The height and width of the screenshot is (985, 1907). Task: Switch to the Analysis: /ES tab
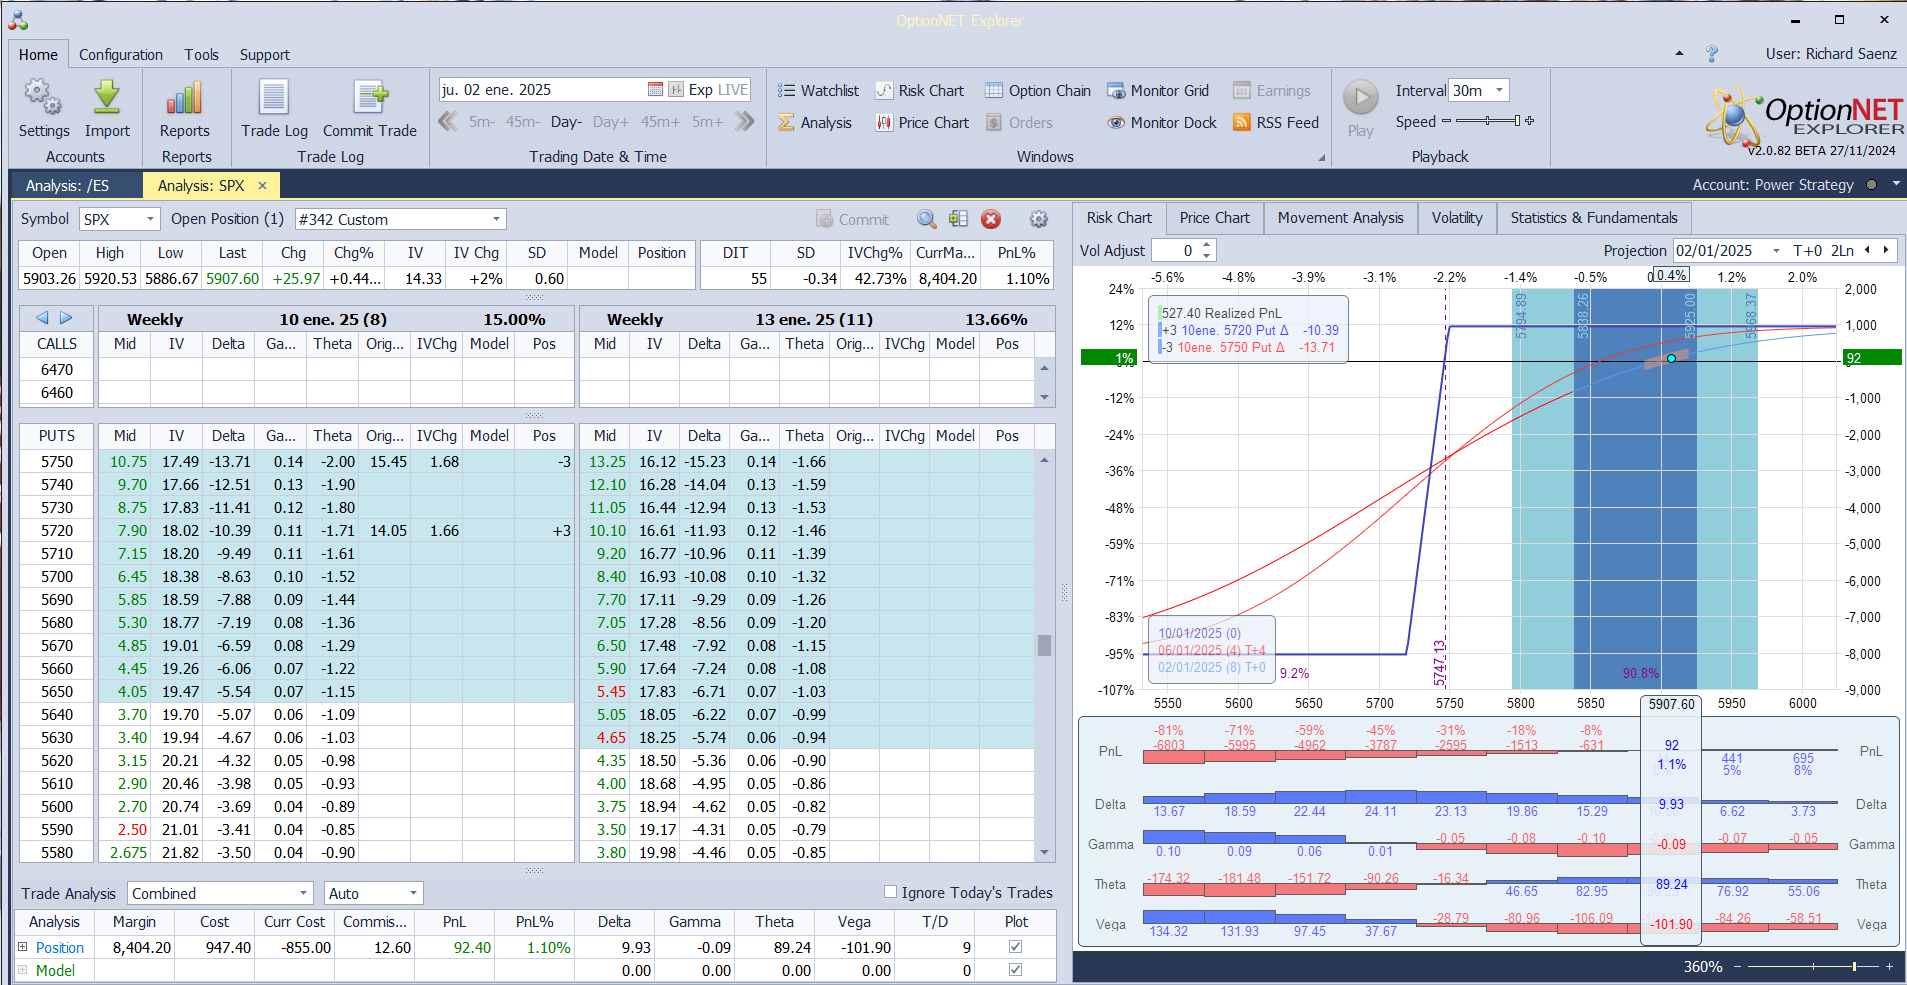(x=67, y=185)
